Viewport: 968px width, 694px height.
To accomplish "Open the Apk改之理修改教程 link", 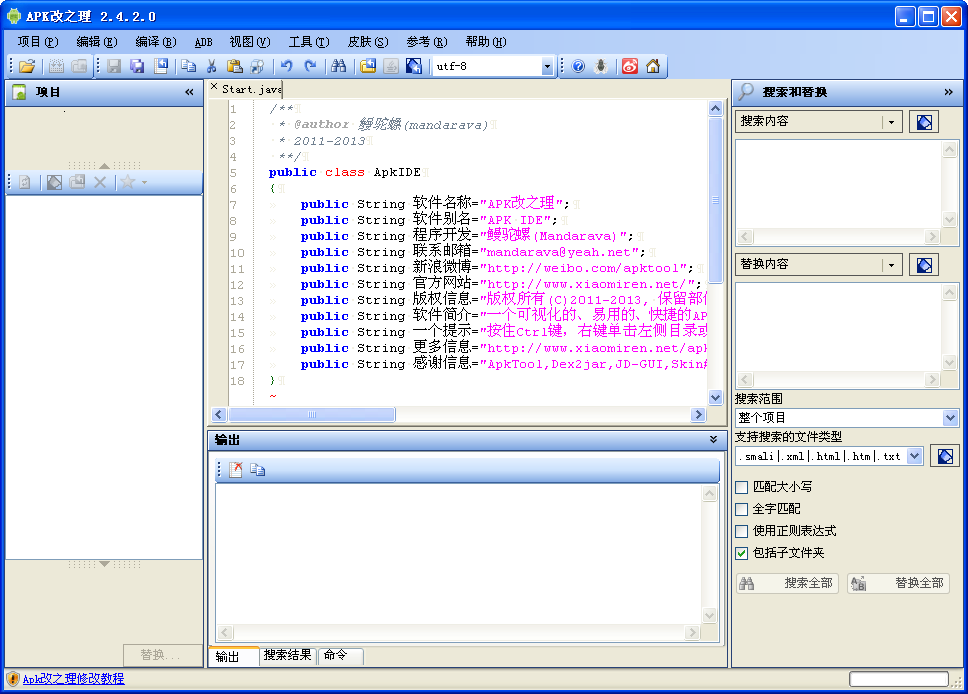I will point(73,679).
